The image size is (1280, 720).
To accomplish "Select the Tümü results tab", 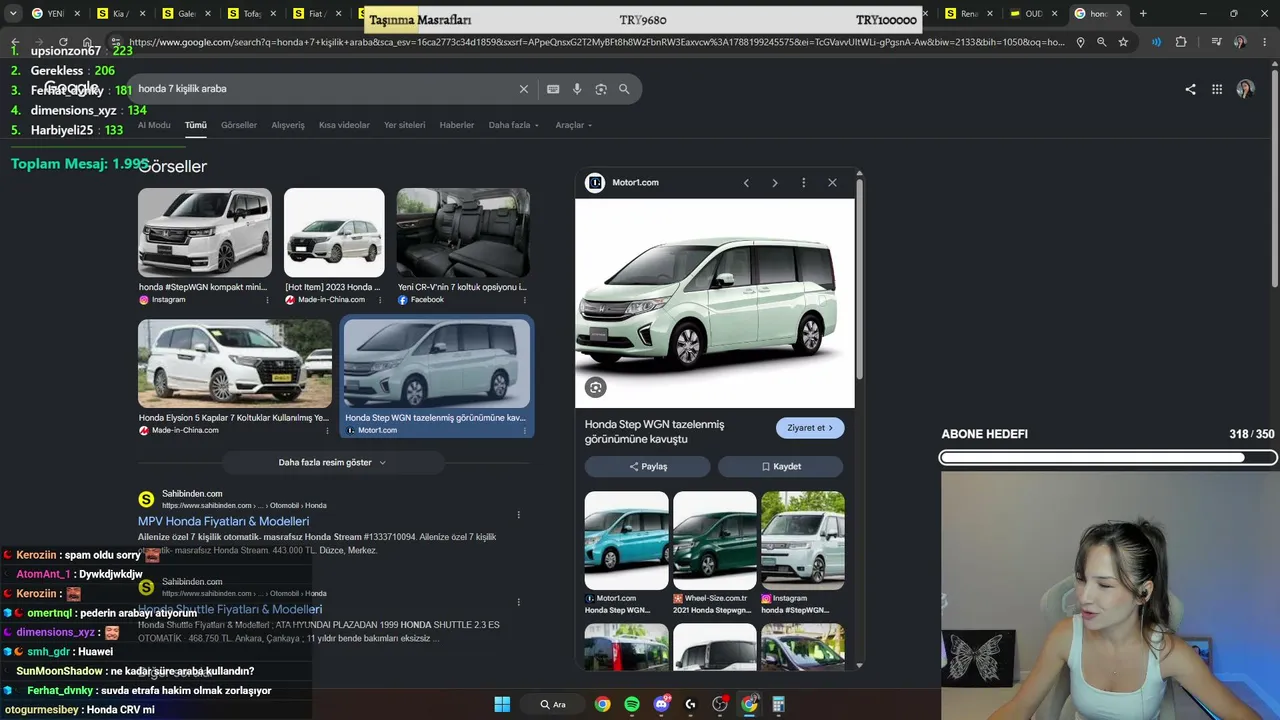I will coord(196,125).
